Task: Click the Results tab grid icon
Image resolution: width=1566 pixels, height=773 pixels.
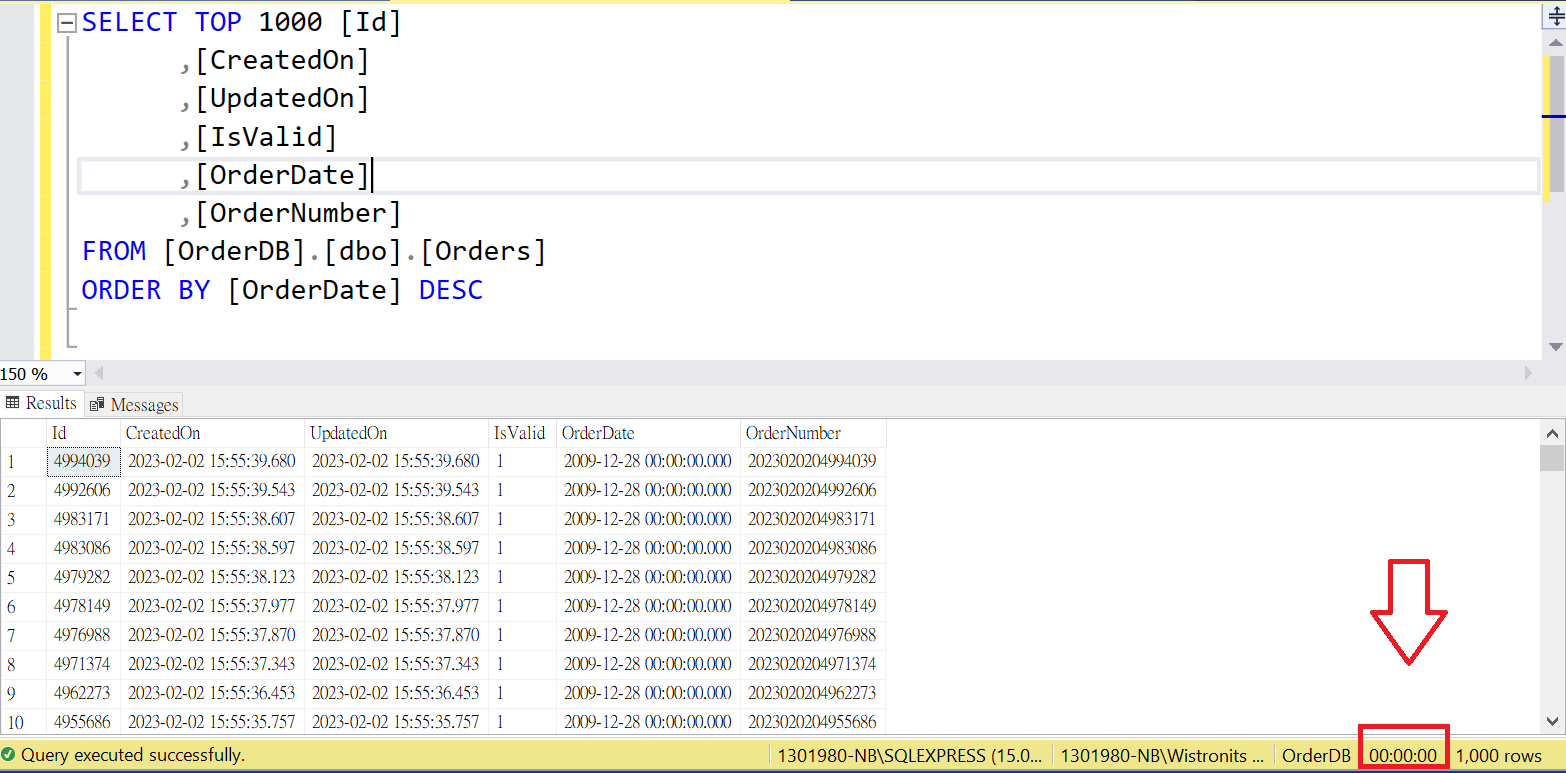Action: [13, 403]
